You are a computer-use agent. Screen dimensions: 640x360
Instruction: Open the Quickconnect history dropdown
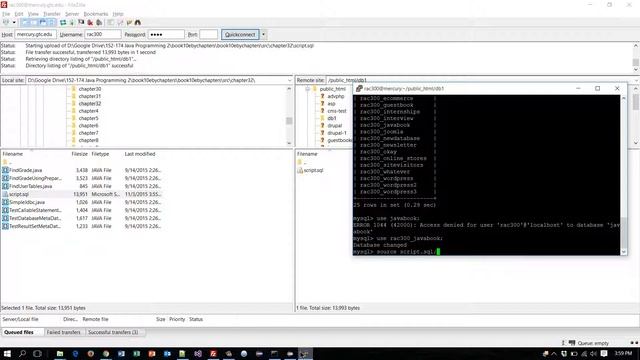(x=264, y=35)
